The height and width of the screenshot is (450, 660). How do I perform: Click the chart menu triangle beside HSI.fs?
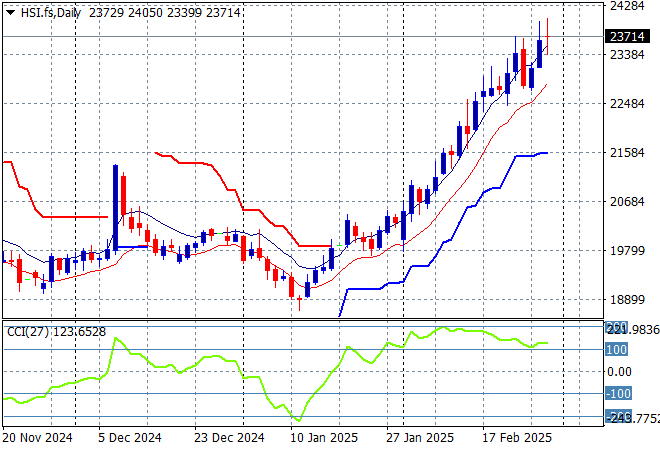pos(9,9)
